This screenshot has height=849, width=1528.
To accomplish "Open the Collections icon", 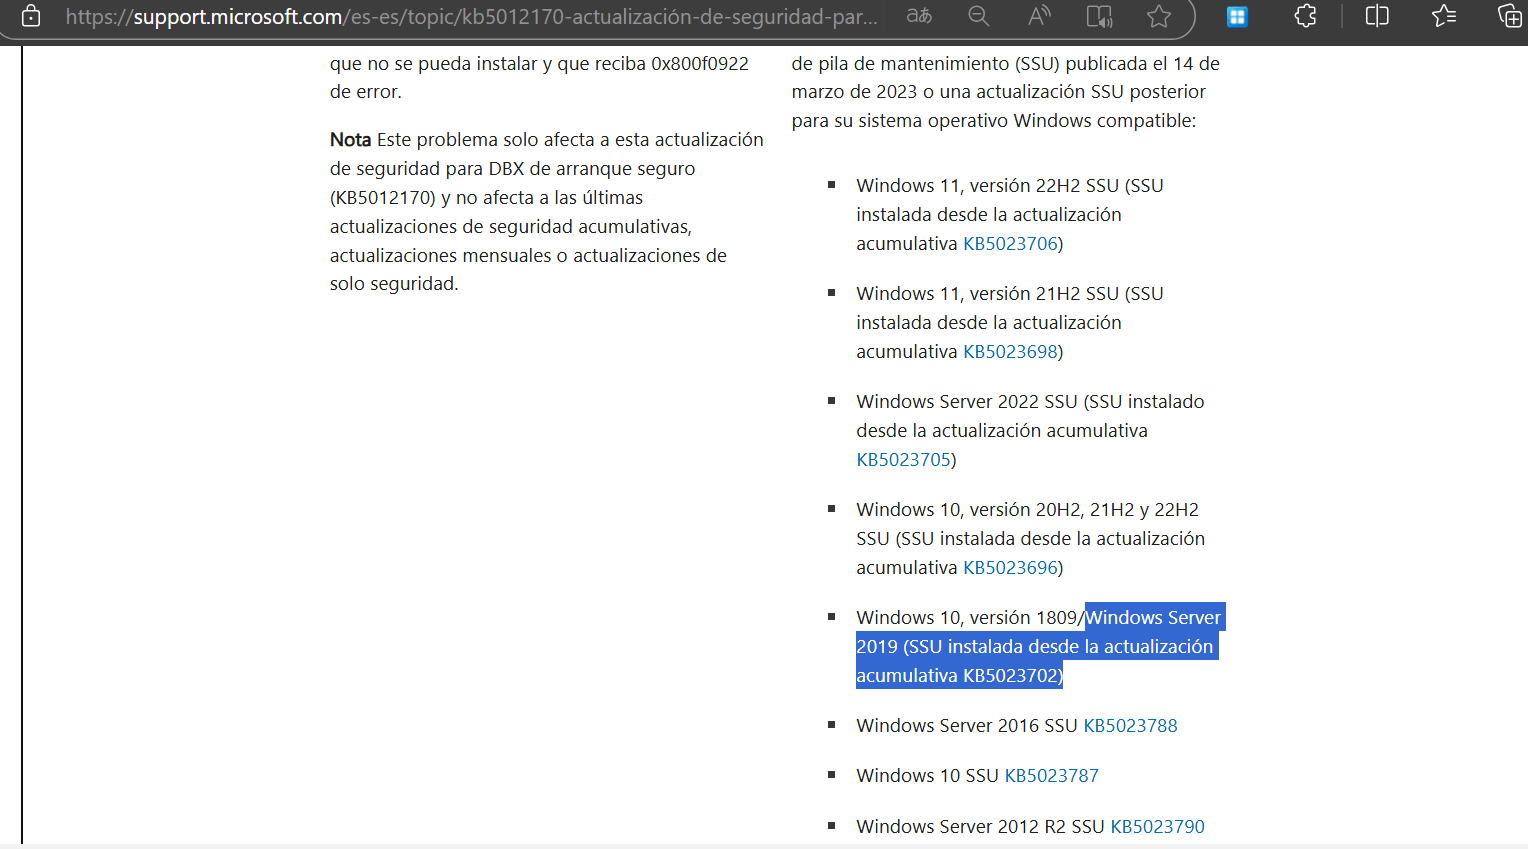I will point(1509,16).
